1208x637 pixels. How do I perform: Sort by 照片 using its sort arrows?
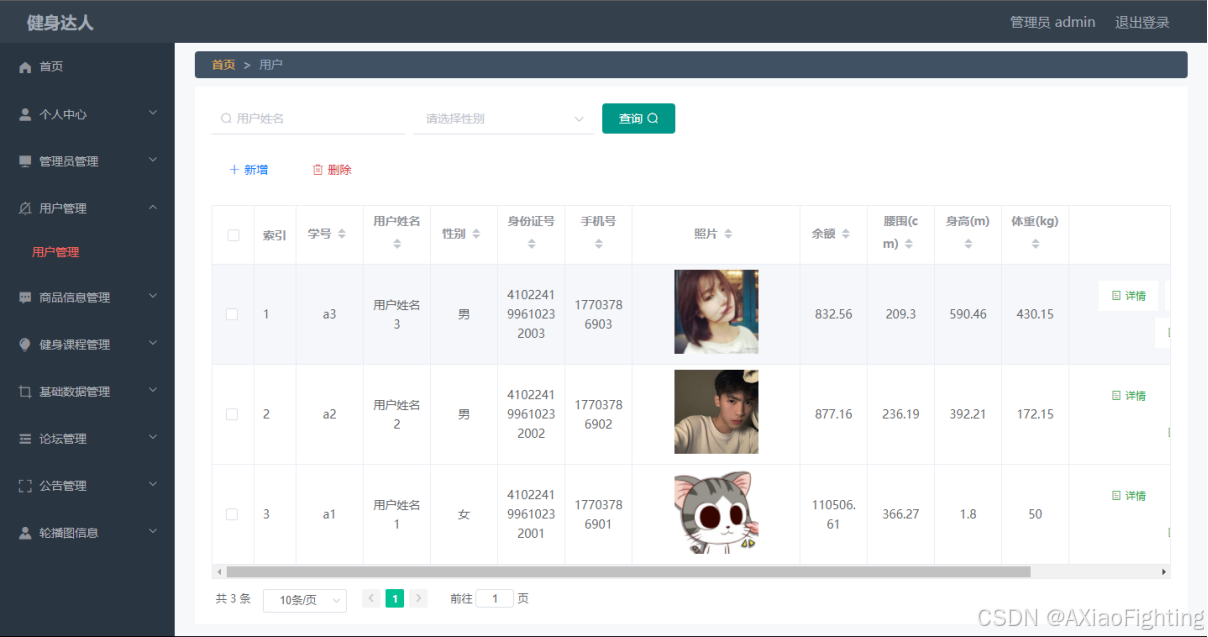(728, 234)
